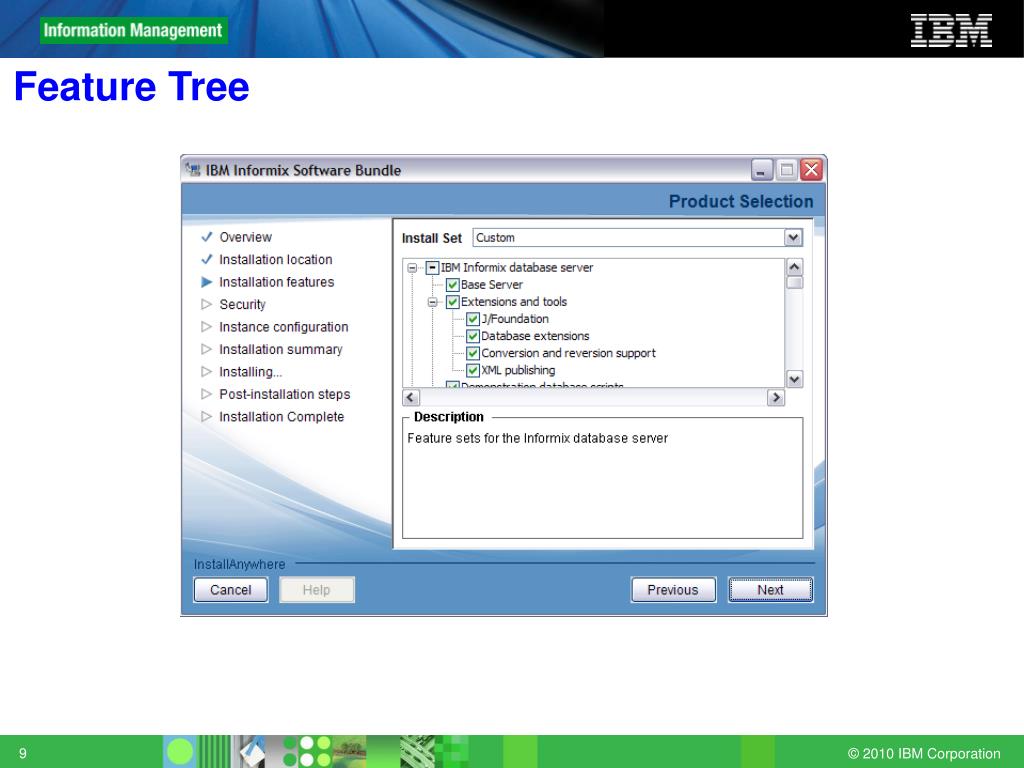Click the Install Set Custom combo box
1024x768 pixels.
point(637,238)
